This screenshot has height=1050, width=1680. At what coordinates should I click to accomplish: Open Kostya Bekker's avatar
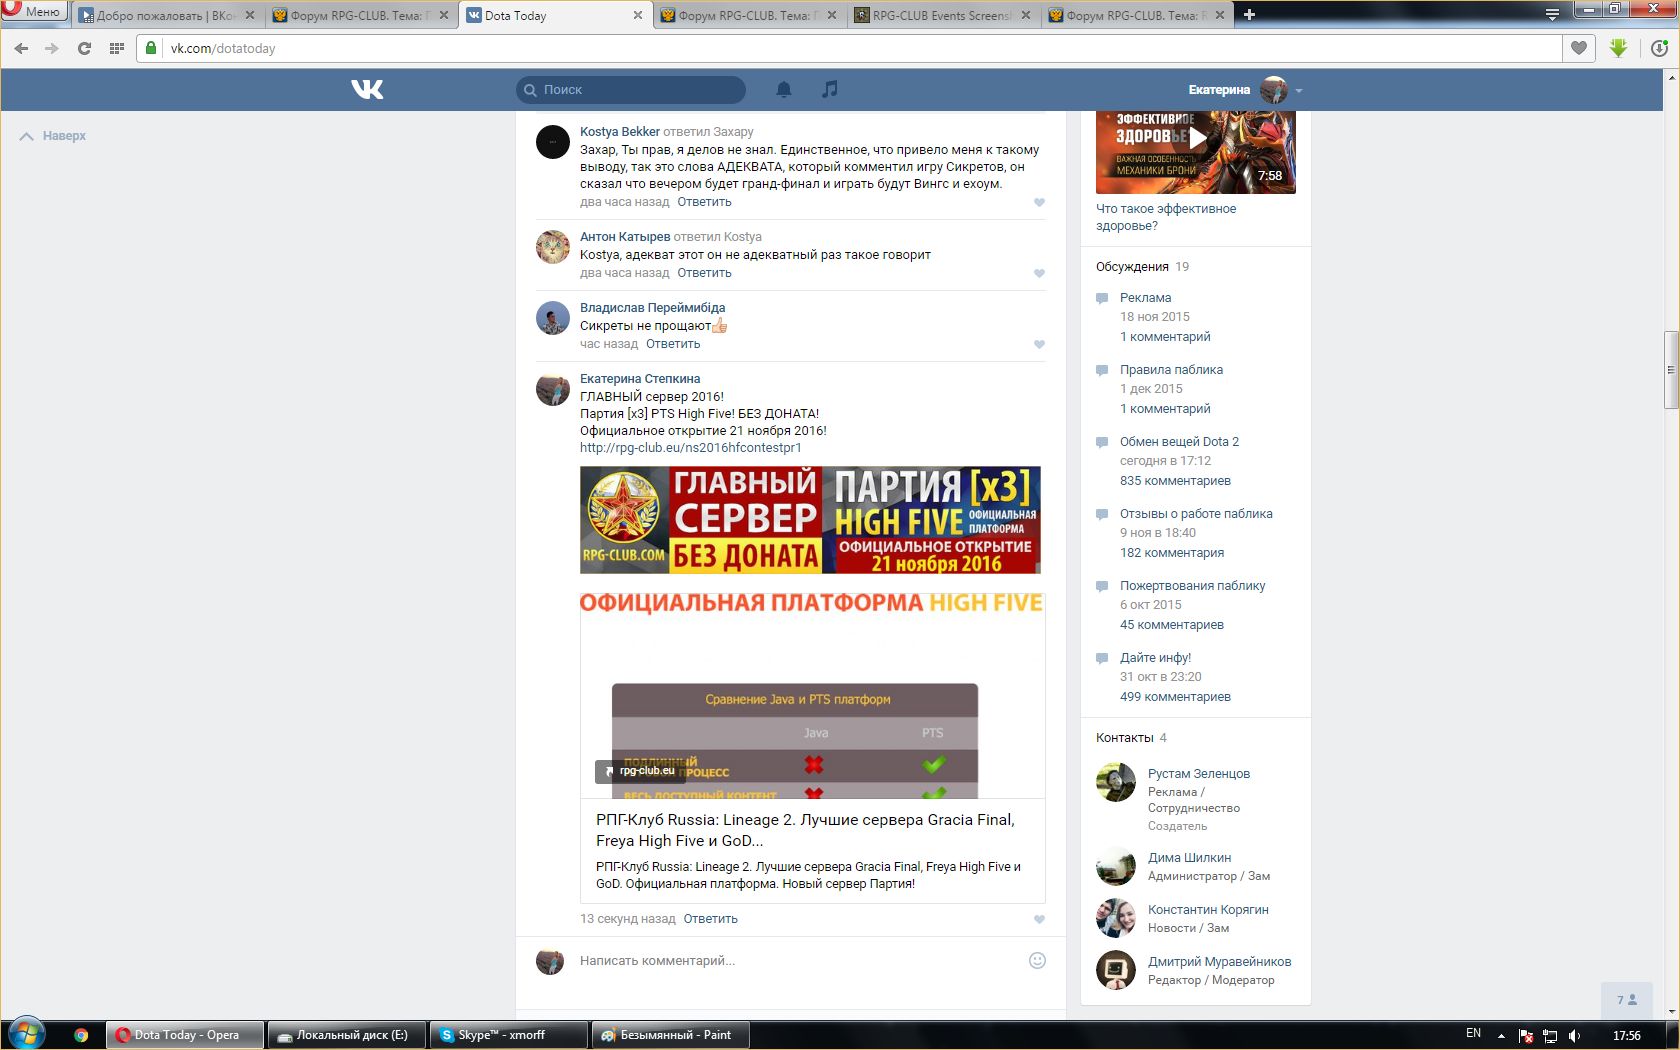[x=553, y=142]
